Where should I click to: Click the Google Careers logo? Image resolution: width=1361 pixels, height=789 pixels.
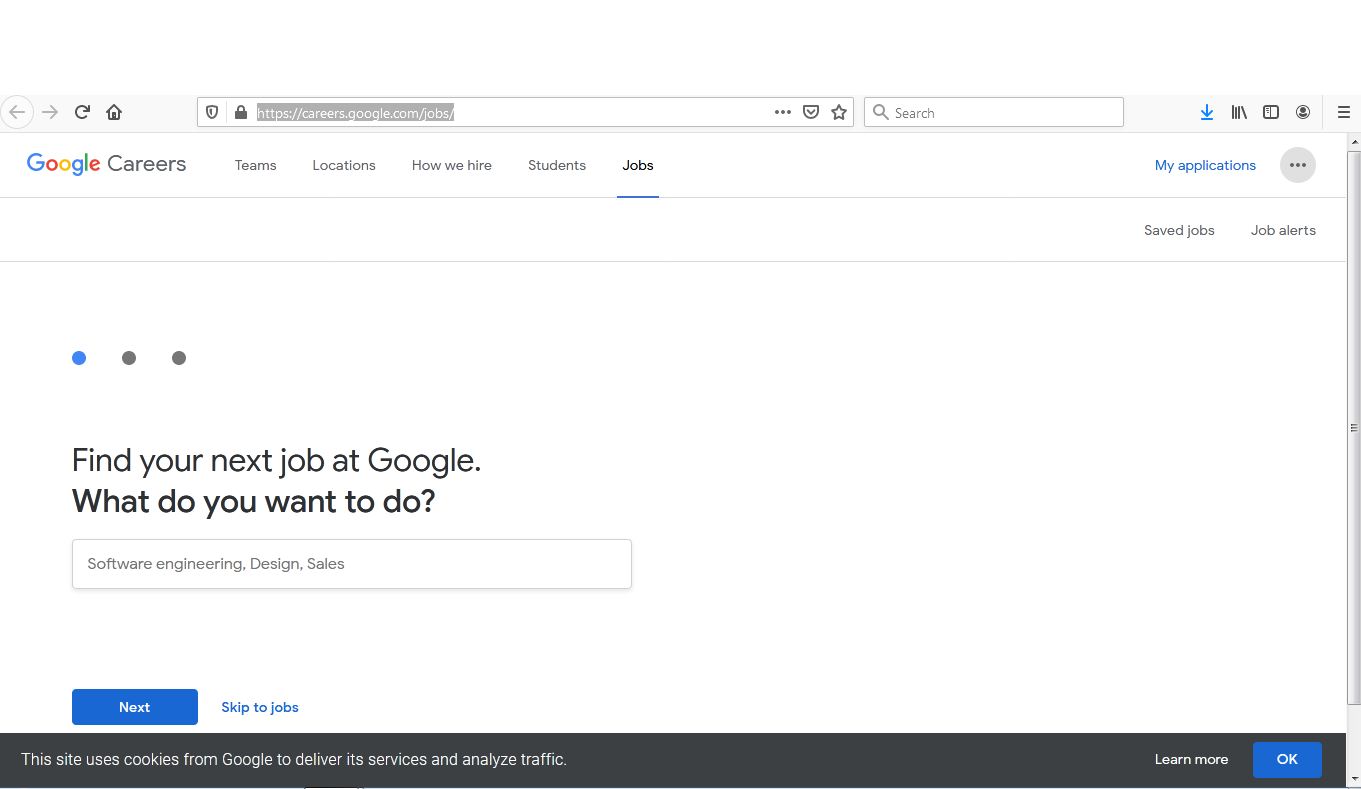pyautogui.click(x=106, y=164)
